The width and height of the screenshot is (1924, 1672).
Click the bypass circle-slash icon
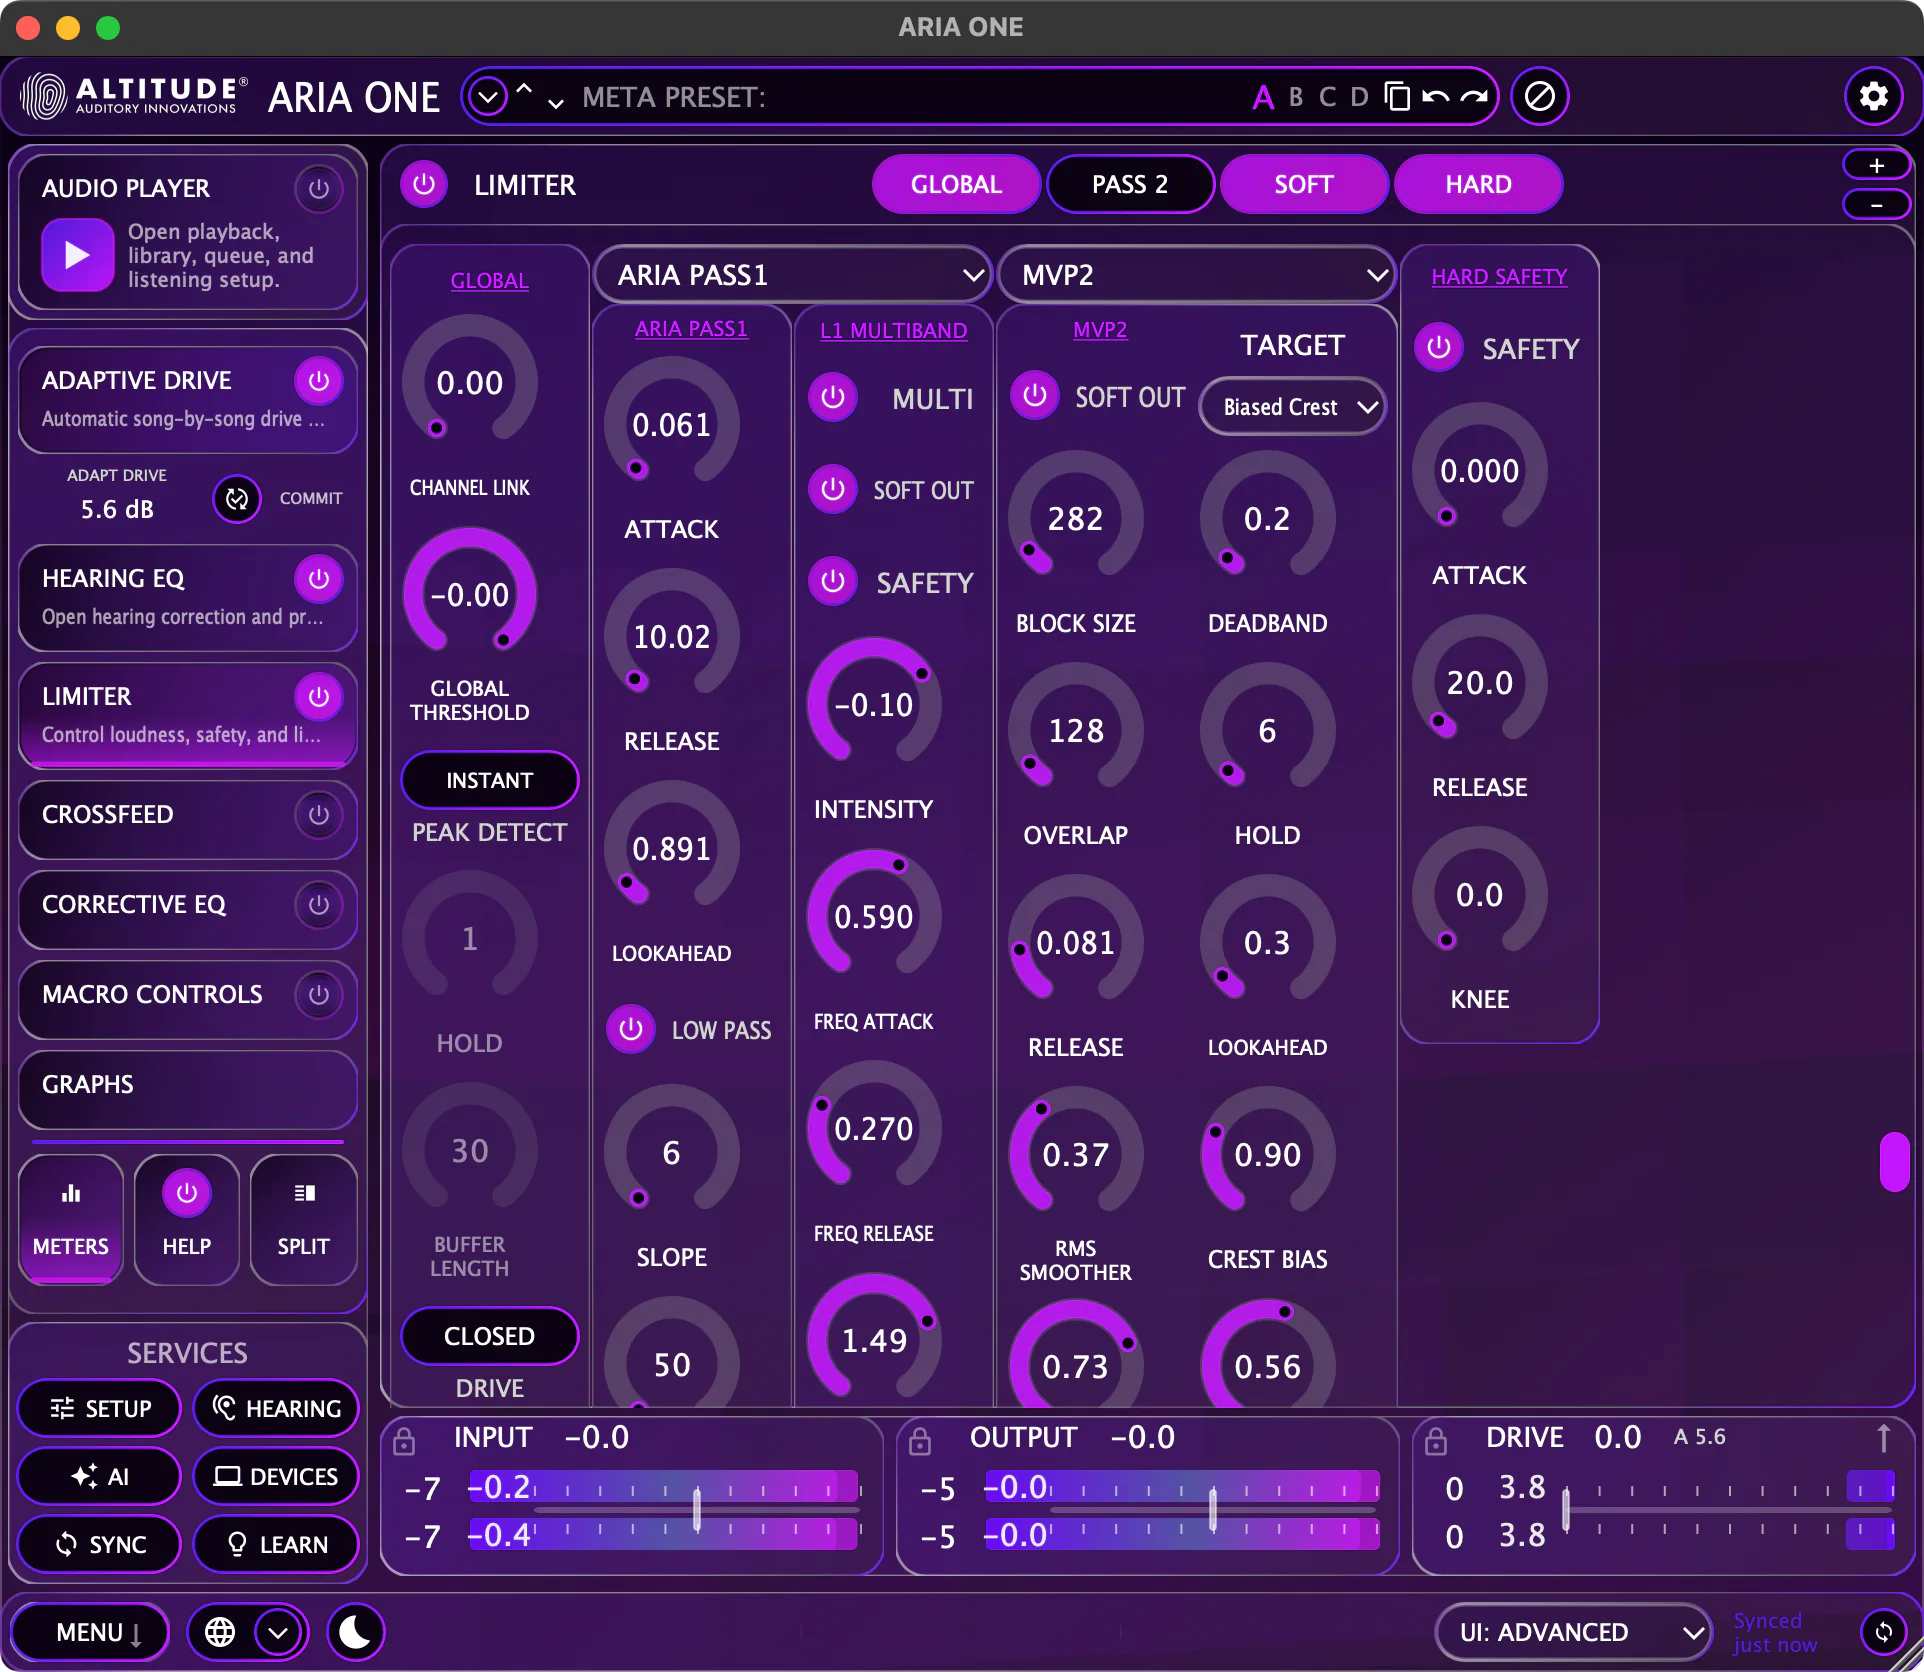click(x=1539, y=96)
